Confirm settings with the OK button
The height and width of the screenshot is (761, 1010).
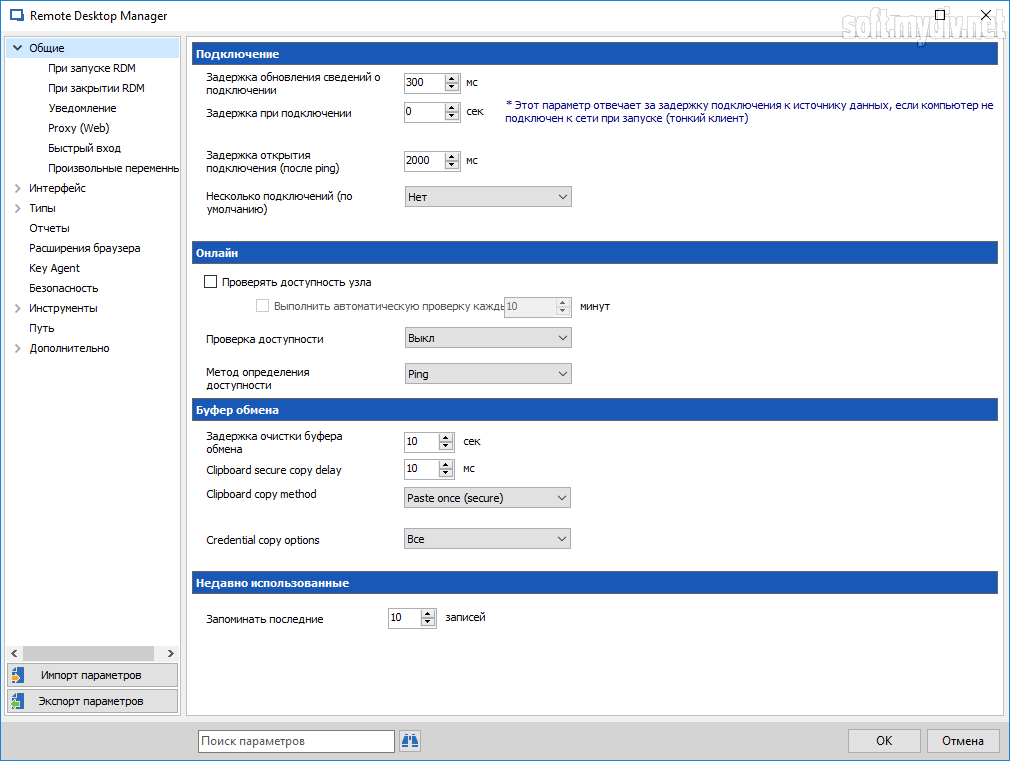pos(884,740)
